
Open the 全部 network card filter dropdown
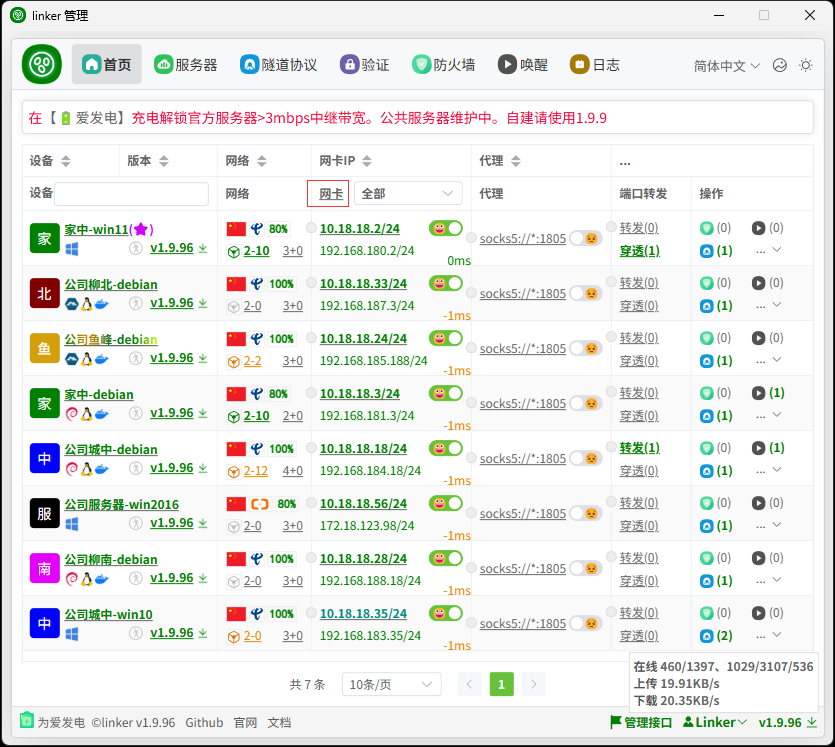pos(407,193)
